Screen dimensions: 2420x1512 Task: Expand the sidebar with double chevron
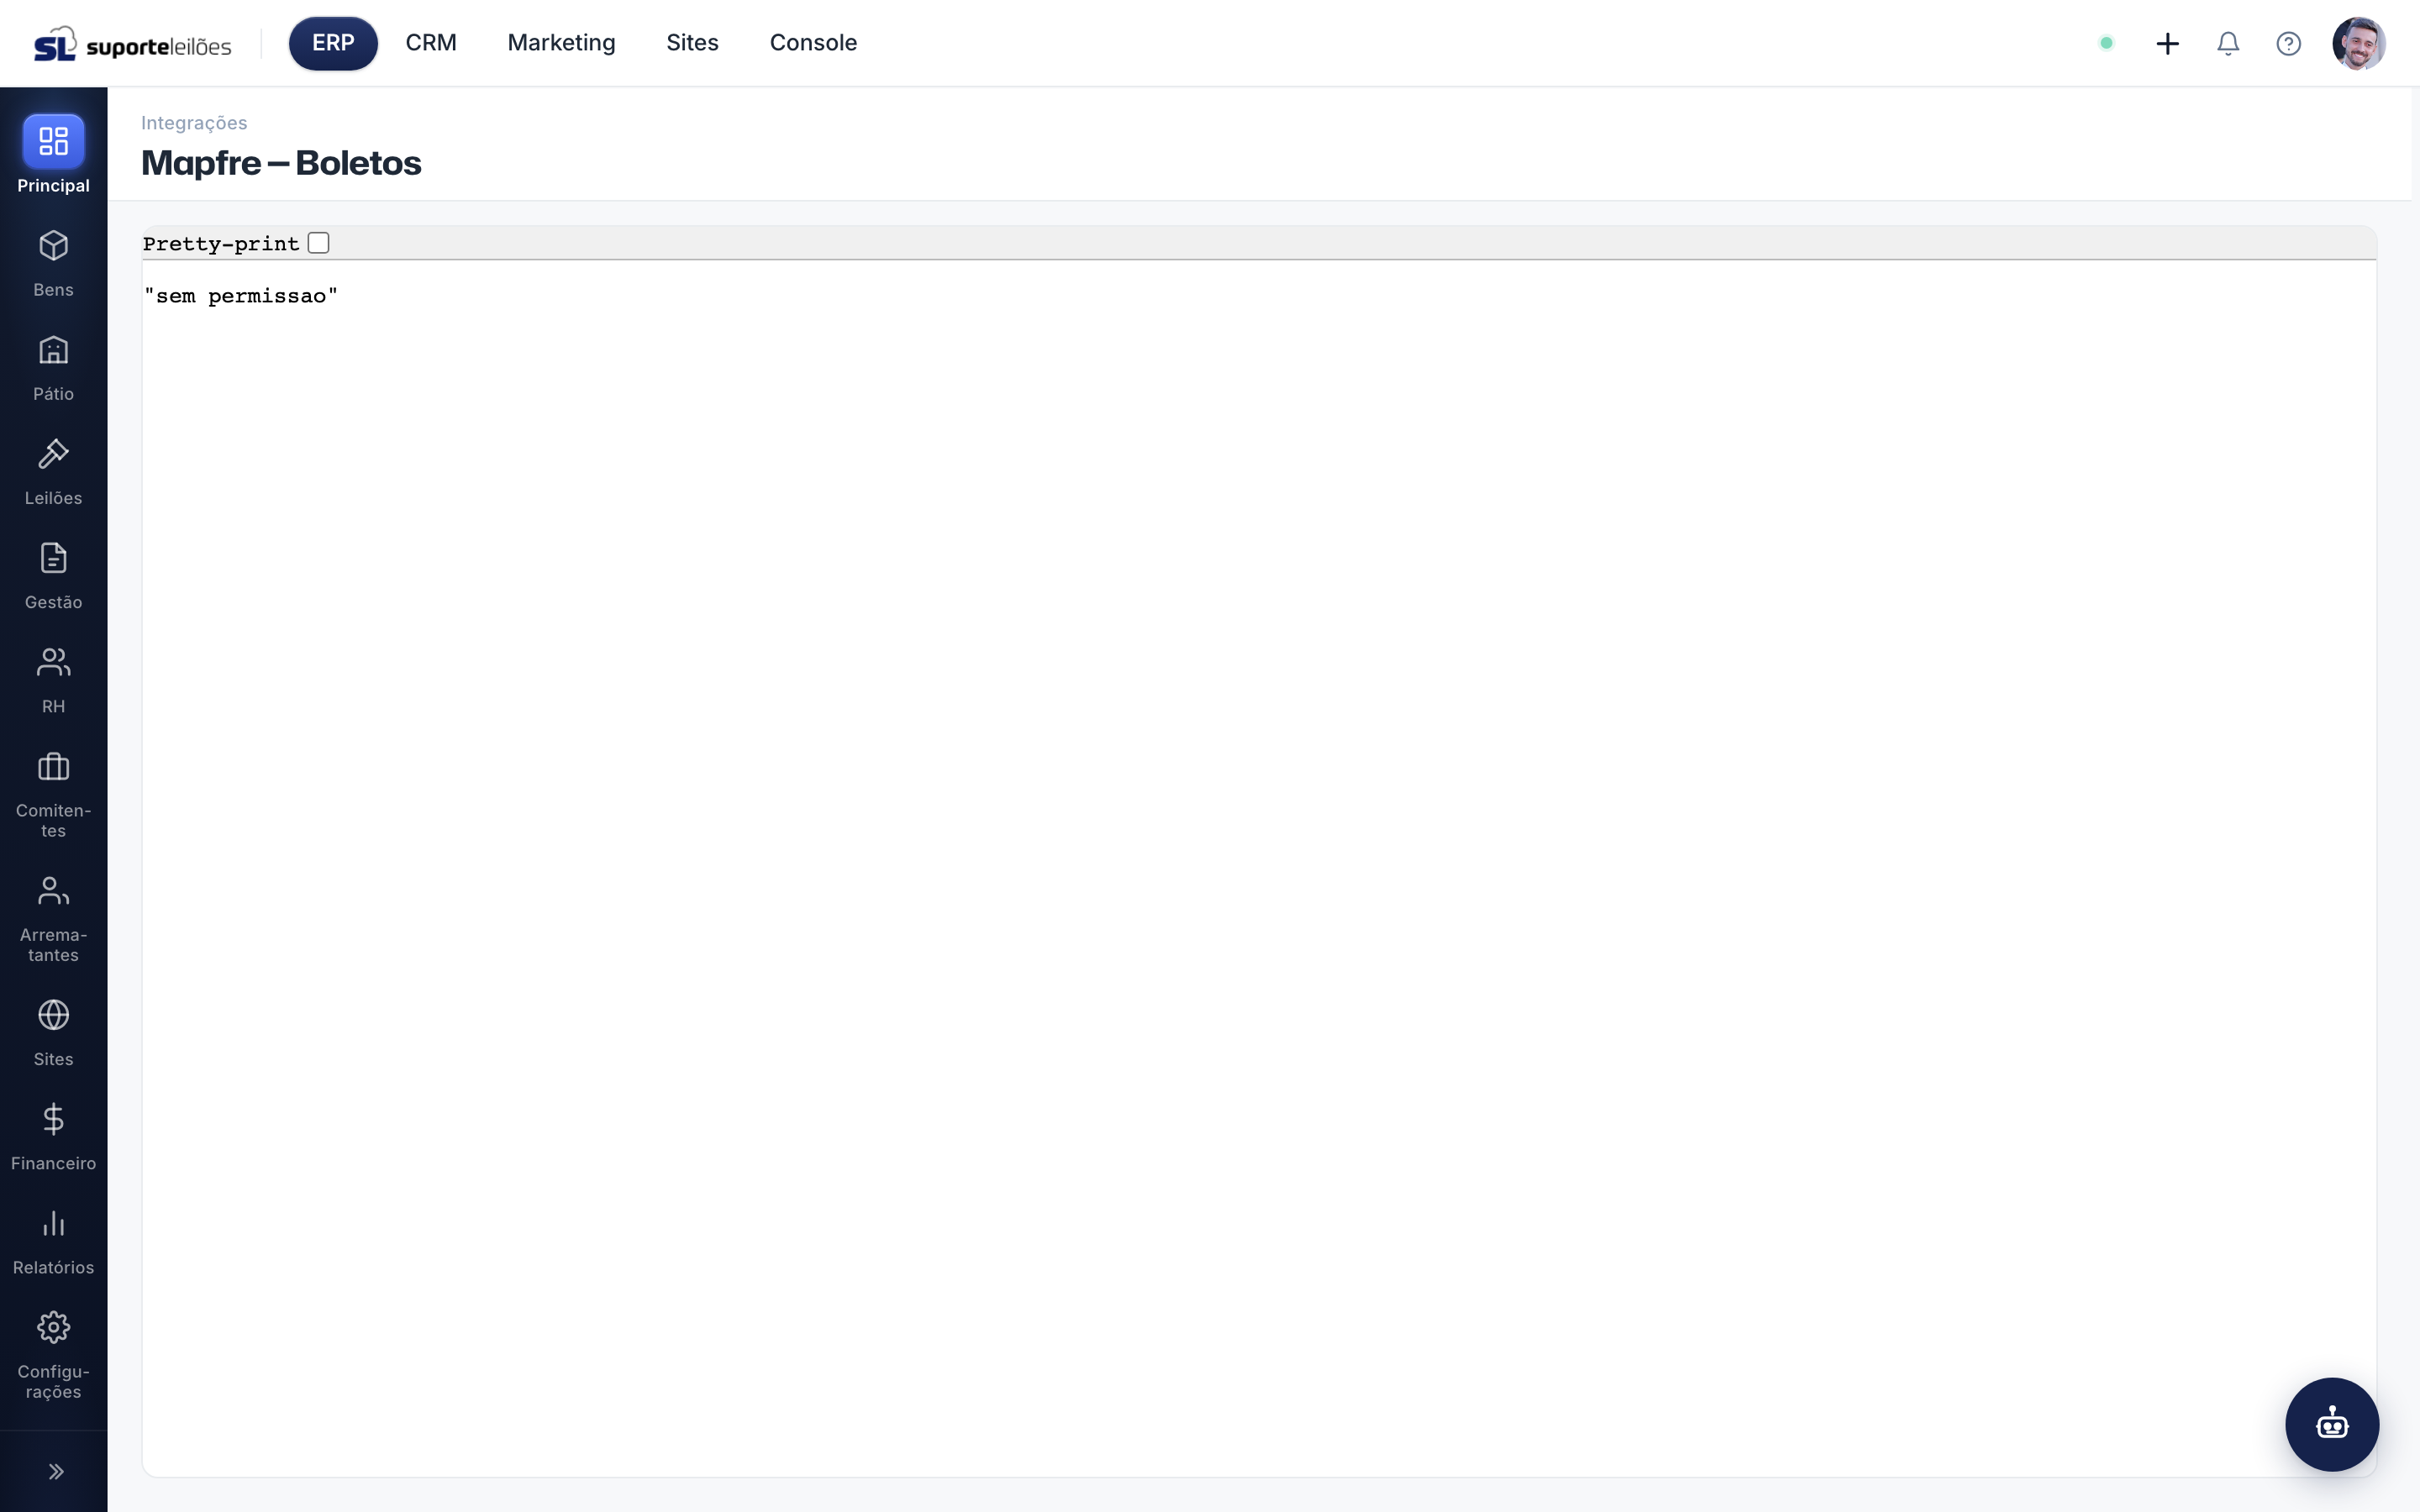pos(56,1471)
